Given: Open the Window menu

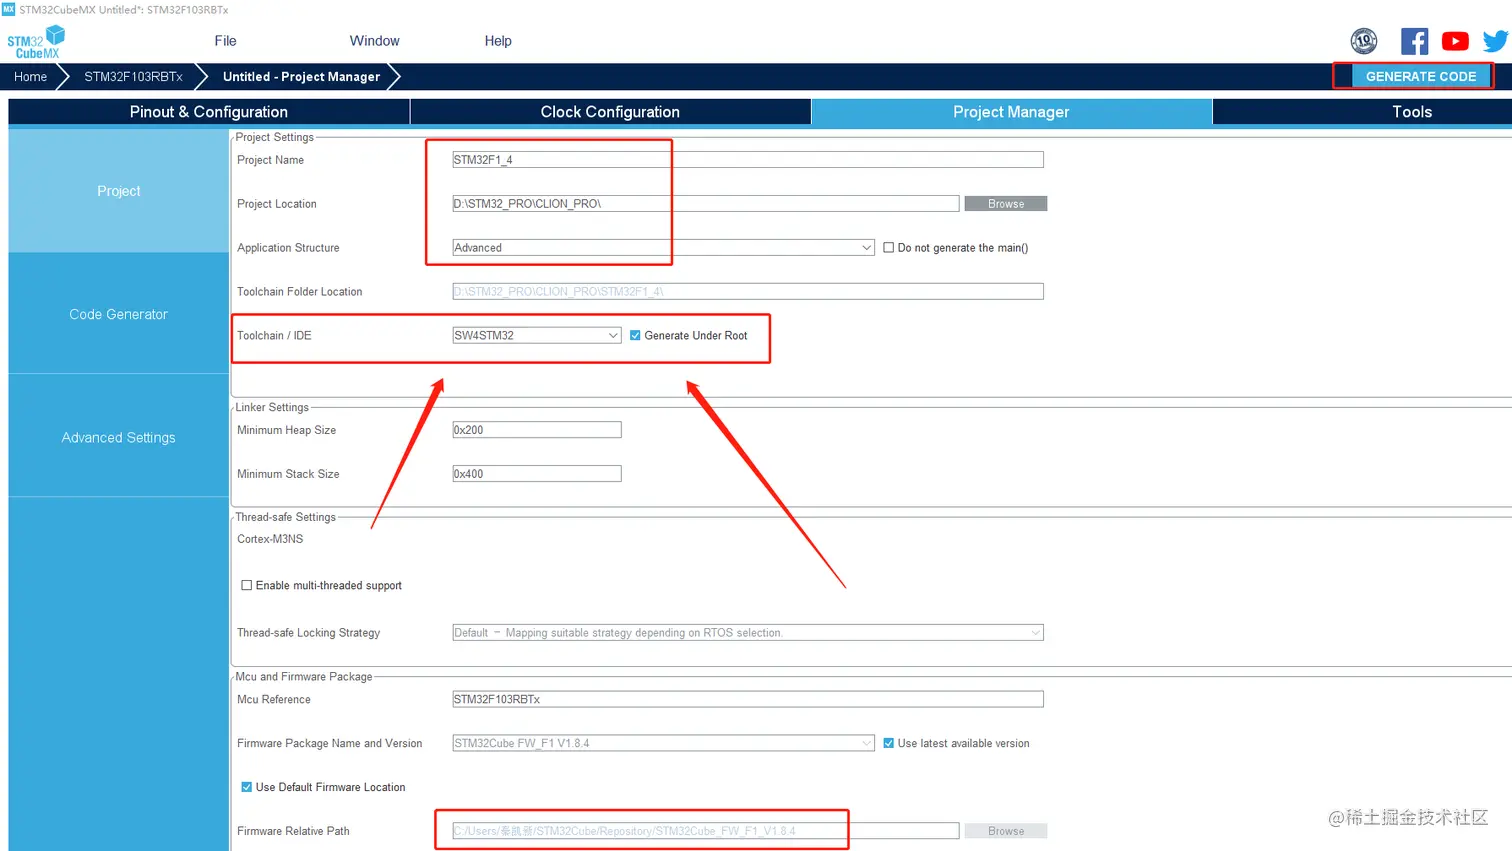Looking at the screenshot, I should pyautogui.click(x=375, y=41).
